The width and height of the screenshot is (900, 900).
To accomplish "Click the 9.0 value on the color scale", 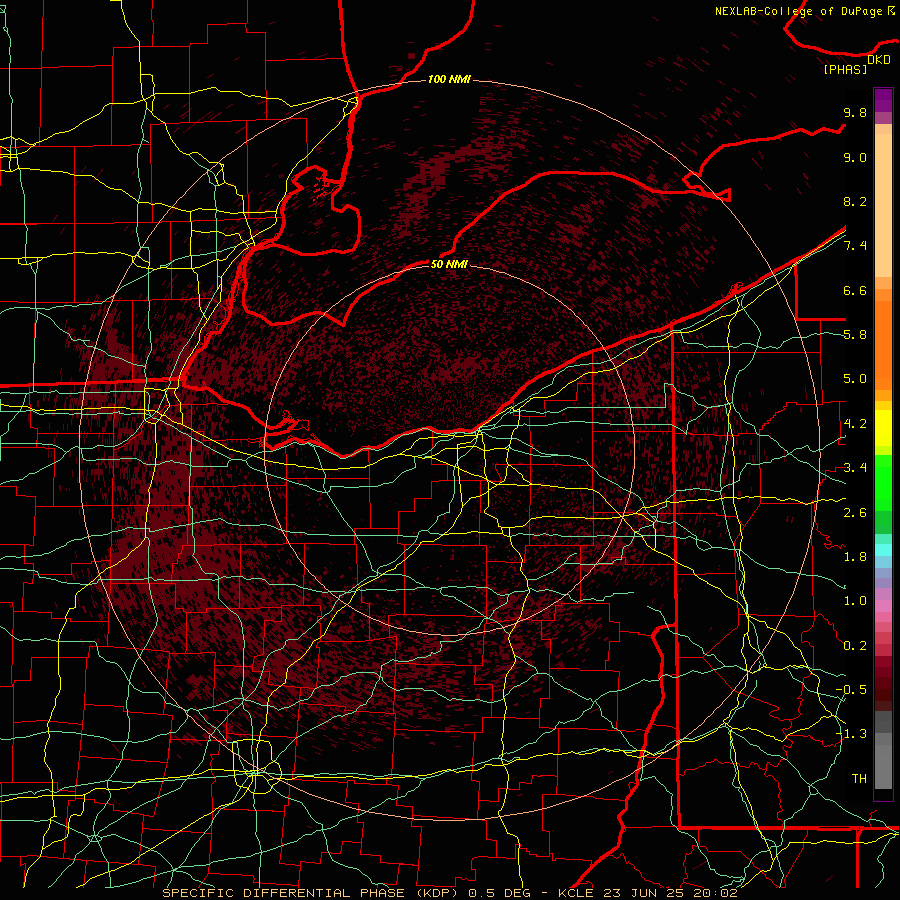I will point(855,157).
